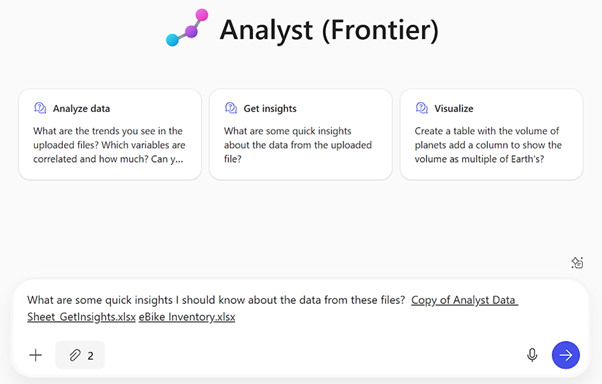Open the paperclip attachments icon

[x=74, y=356]
